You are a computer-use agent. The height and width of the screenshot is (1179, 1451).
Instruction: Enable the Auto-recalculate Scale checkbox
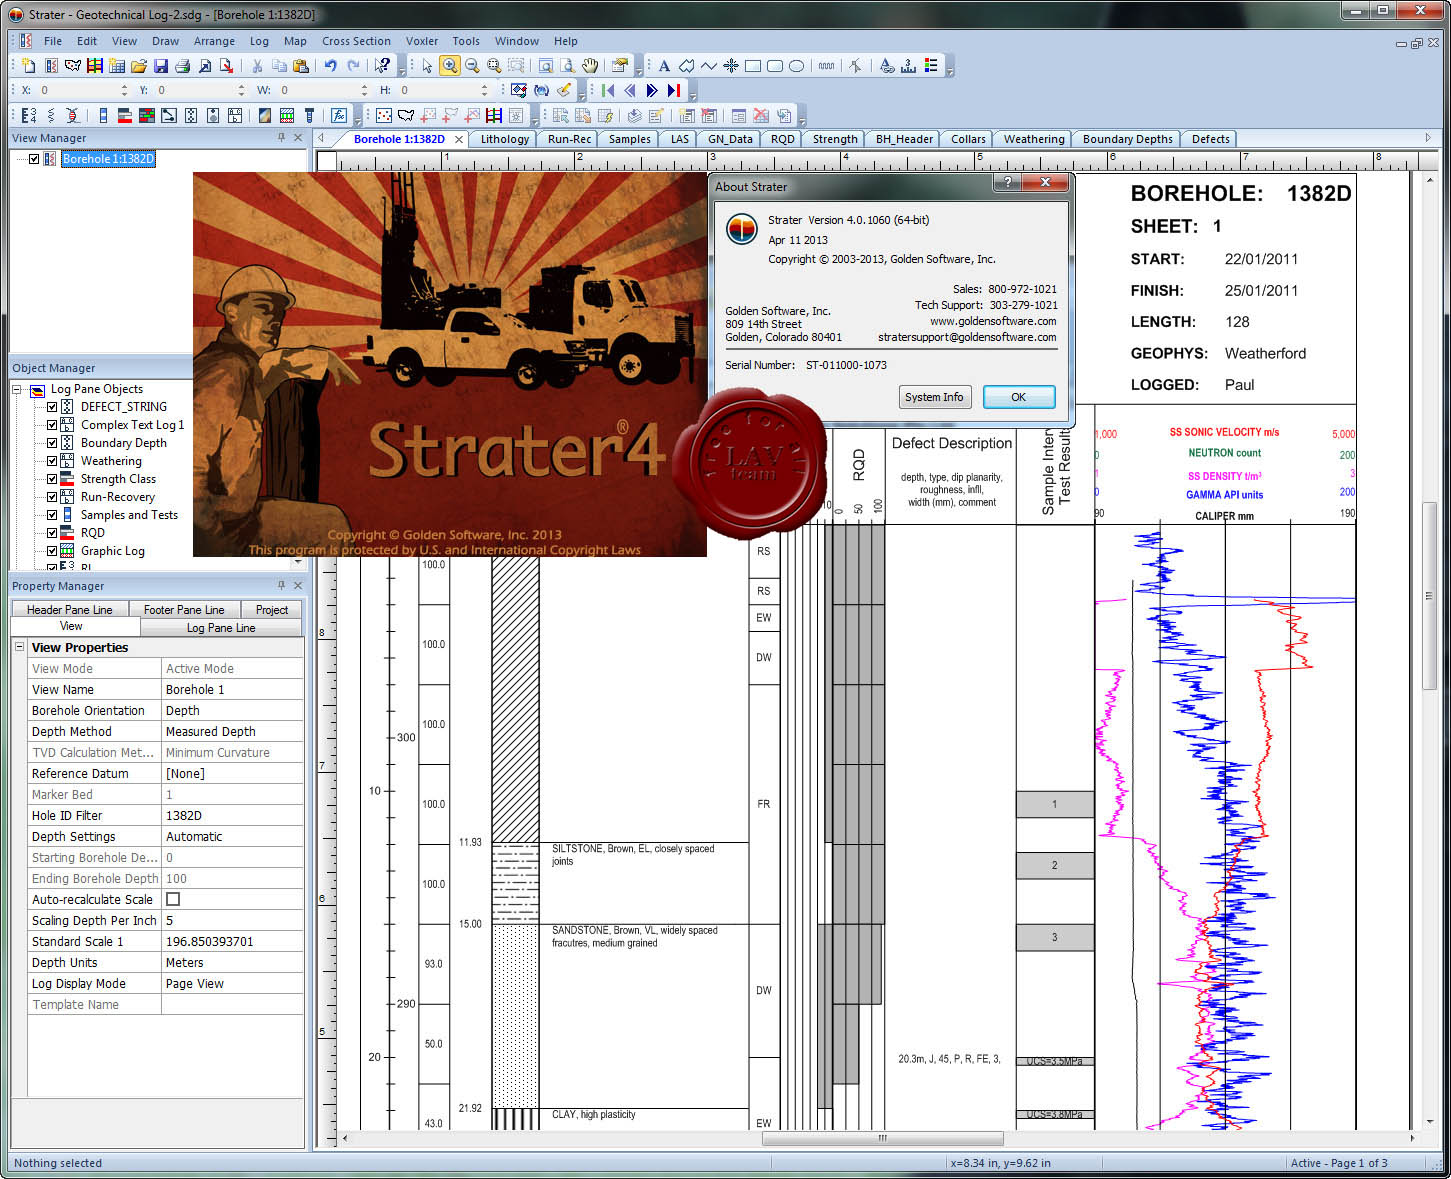pyautogui.click(x=173, y=899)
